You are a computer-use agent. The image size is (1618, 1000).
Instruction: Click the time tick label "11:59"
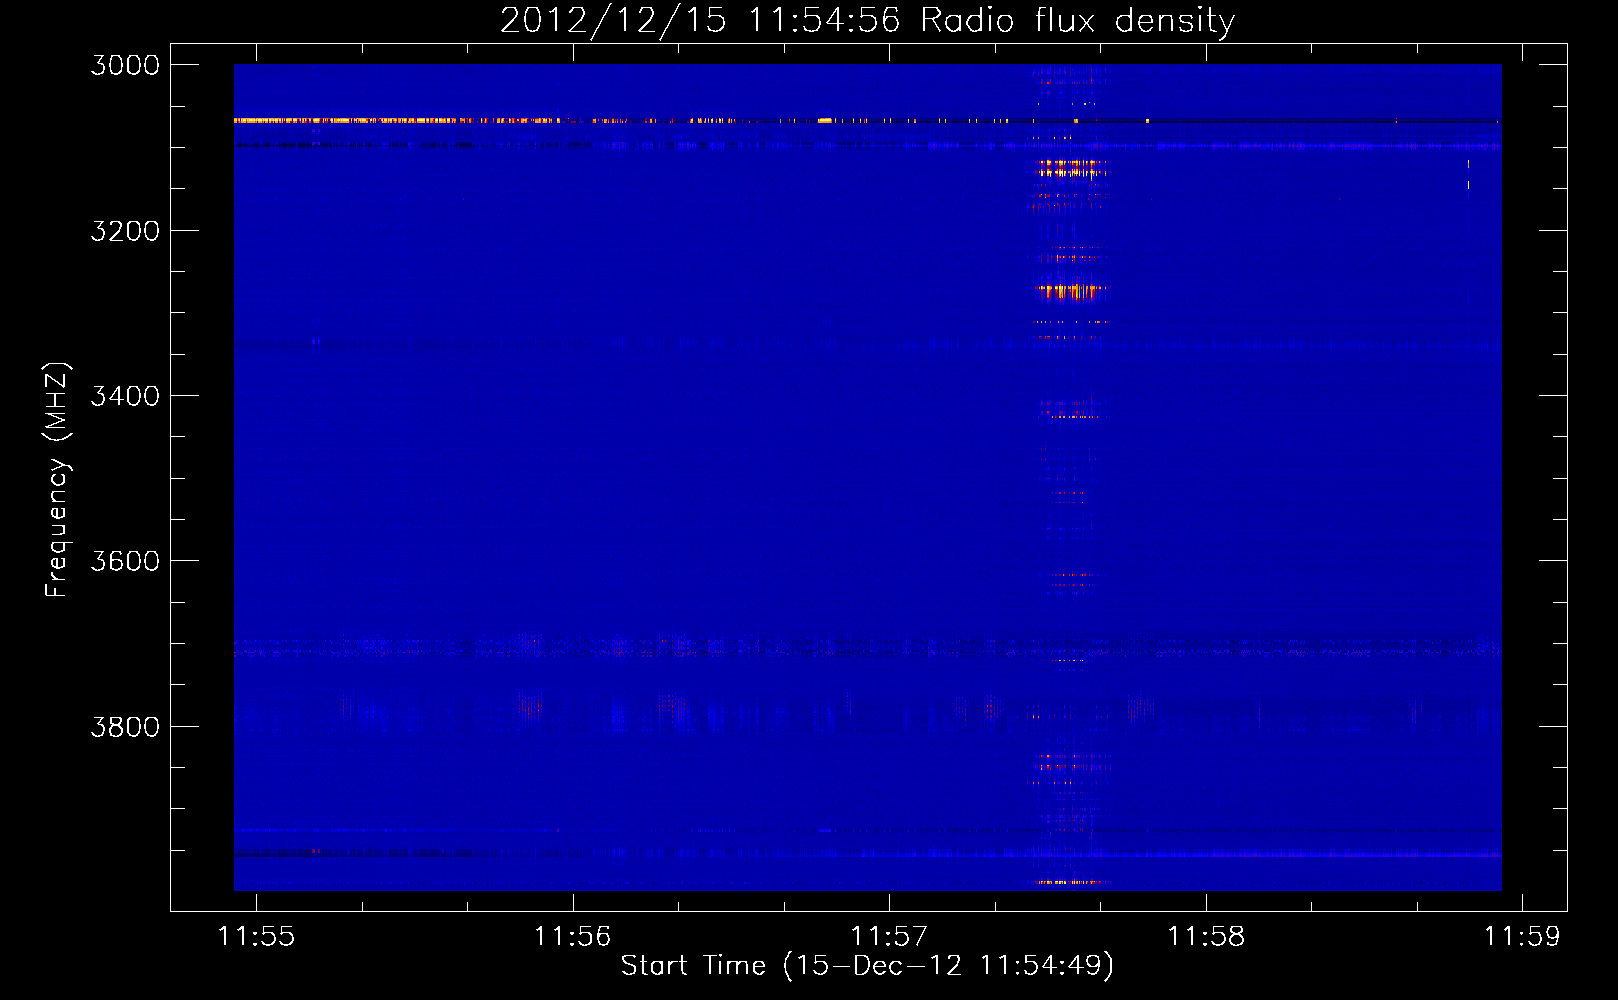(x=1522, y=937)
